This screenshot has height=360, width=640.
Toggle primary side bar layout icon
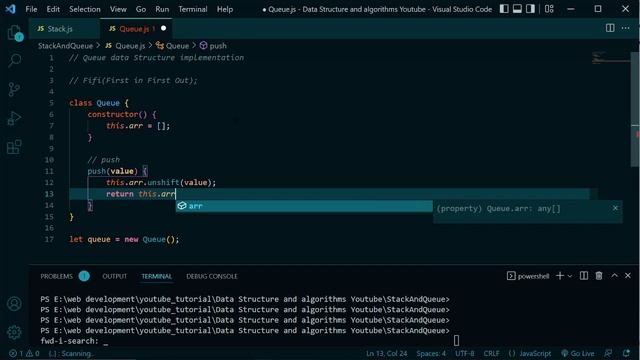(x=504, y=9)
